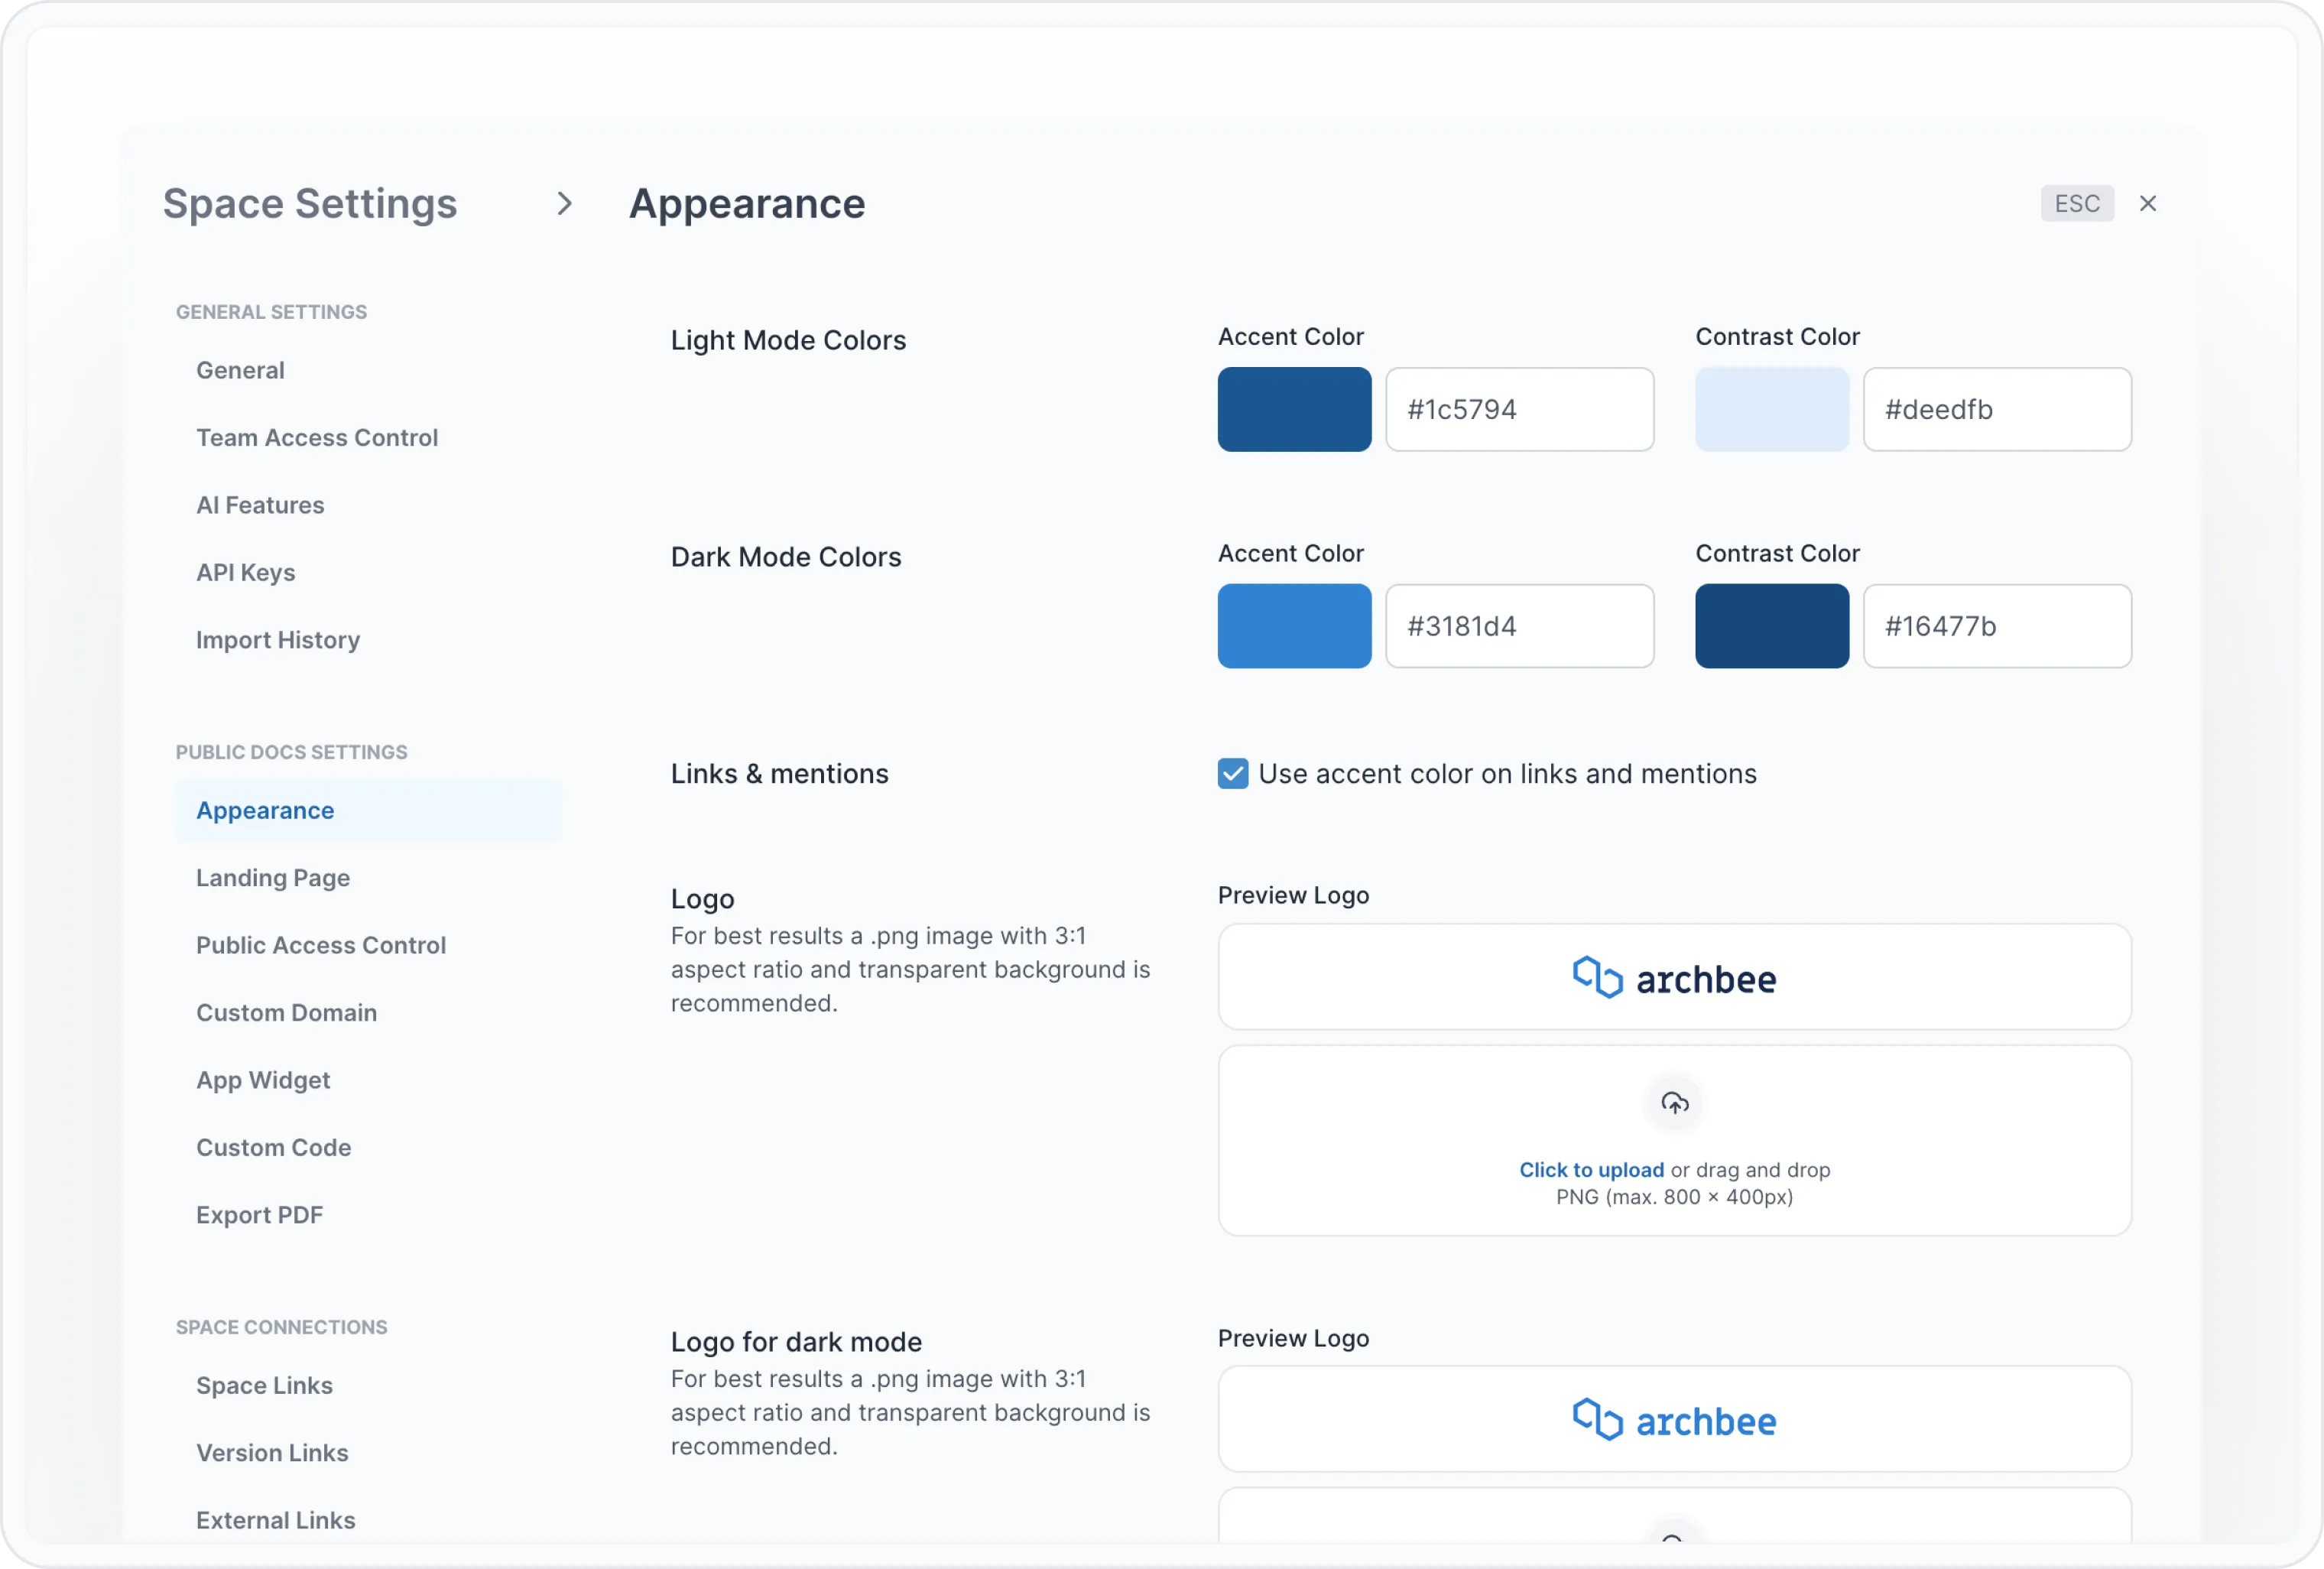Click the 'Links & mentions' label

click(779, 774)
